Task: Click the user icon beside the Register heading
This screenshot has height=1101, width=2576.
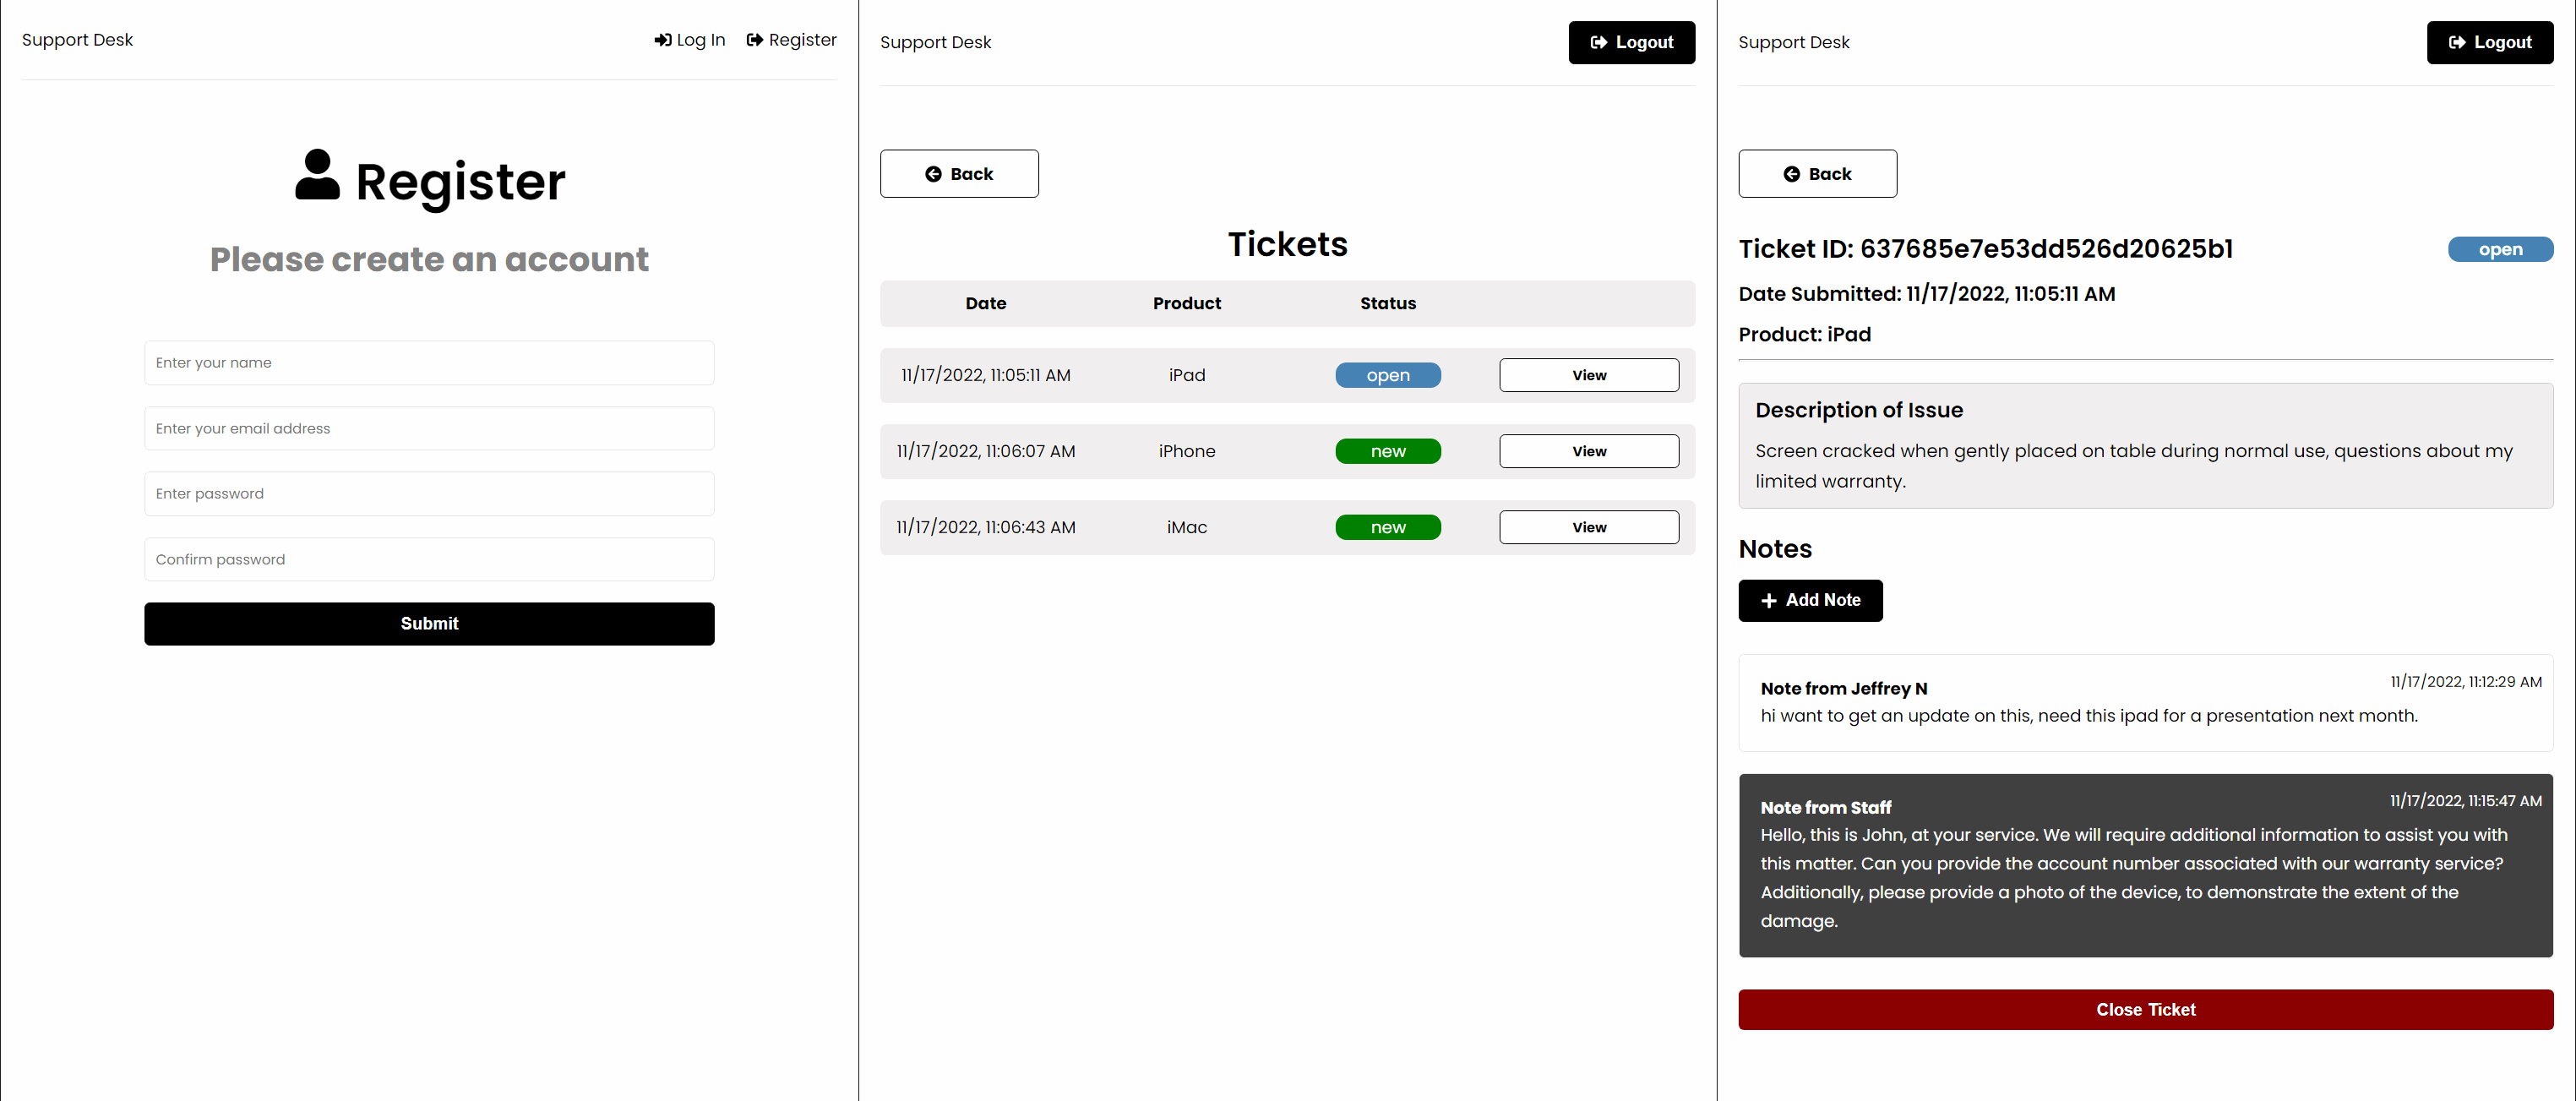Action: 317,175
